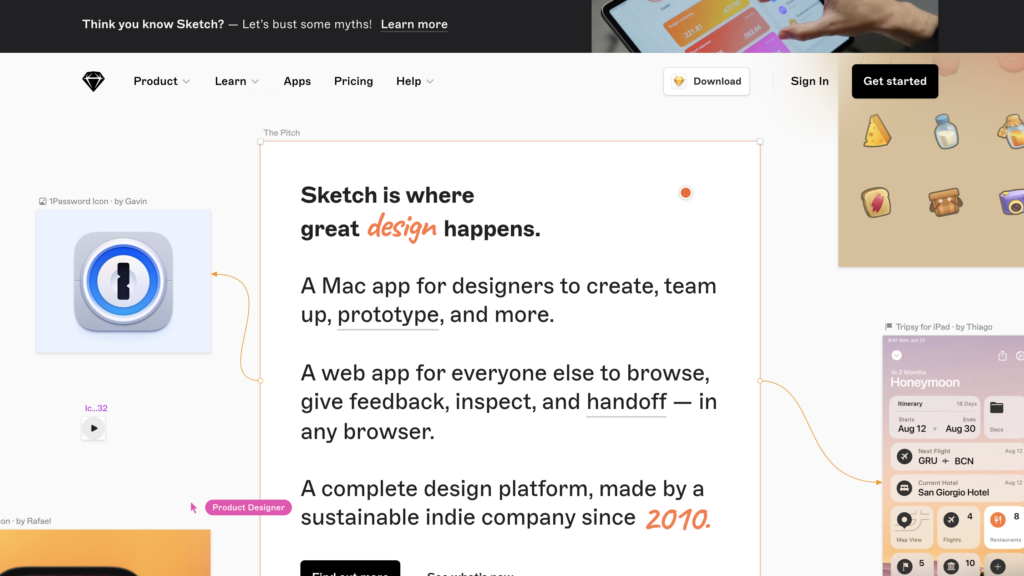
Task: Click the iPad photo in banner
Action: click(765, 26)
